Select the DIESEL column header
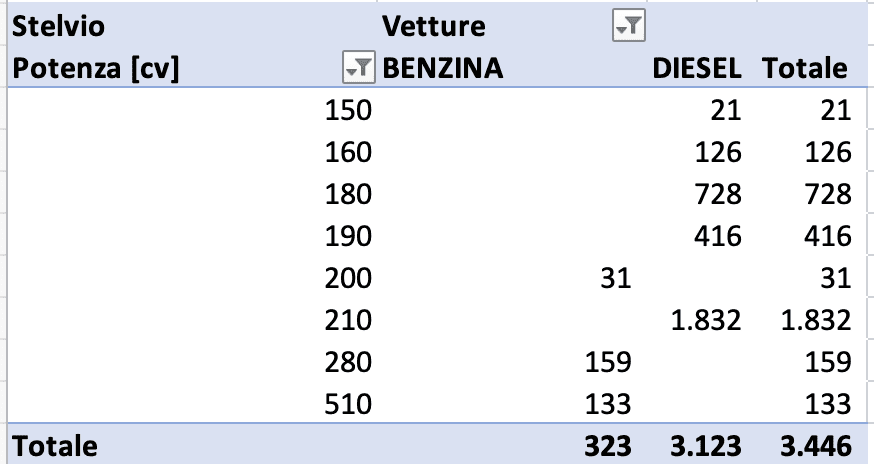Screen dimensions: 874x464 coord(697,68)
